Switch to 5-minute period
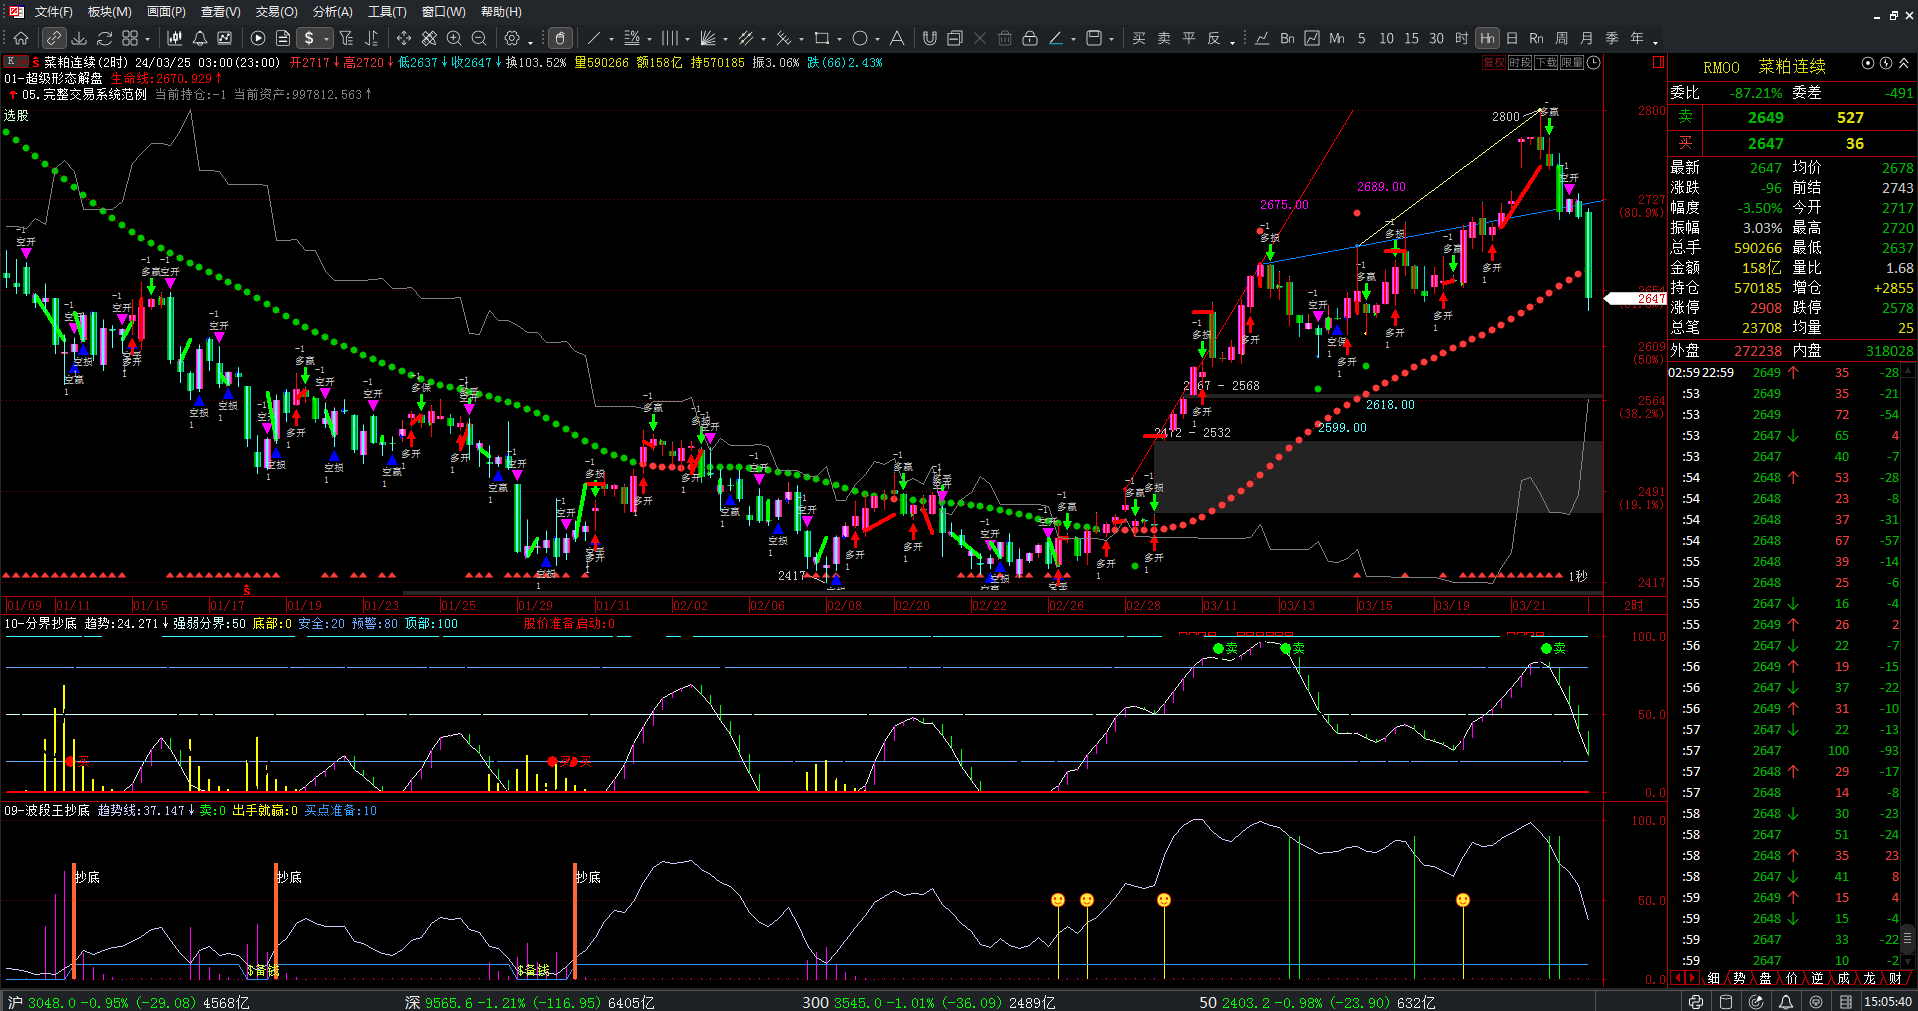This screenshot has width=1918, height=1011. coord(1361,38)
